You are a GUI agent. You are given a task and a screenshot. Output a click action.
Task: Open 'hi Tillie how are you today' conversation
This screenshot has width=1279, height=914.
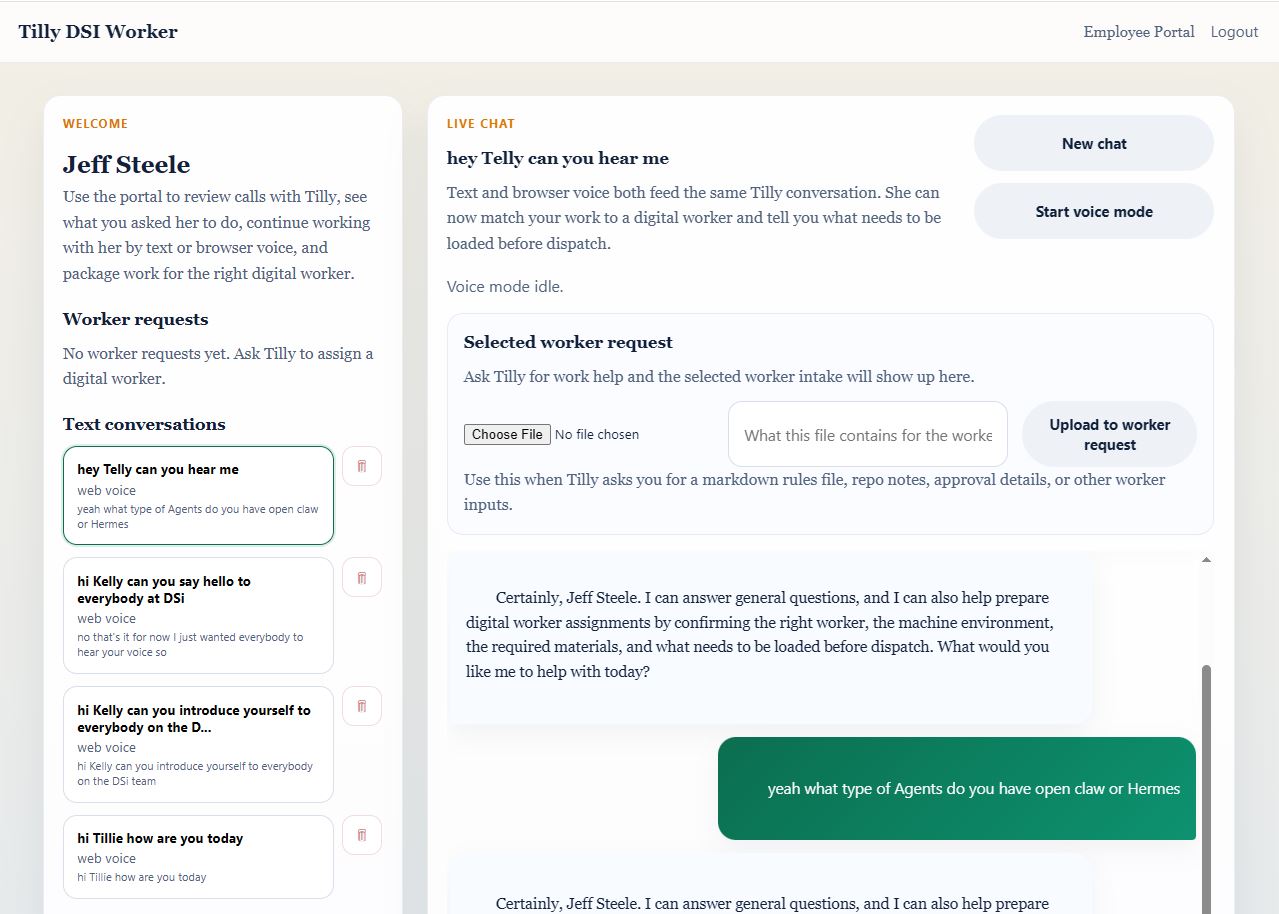pyautogui.click(x=198, y=857)
